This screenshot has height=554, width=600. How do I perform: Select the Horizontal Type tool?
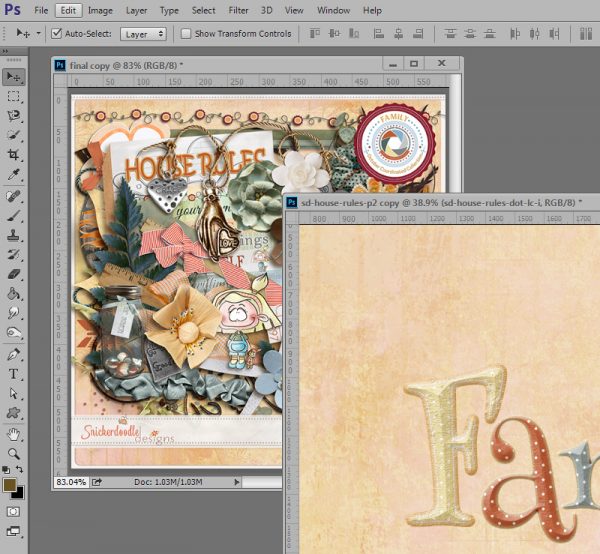tap(14, 374)
